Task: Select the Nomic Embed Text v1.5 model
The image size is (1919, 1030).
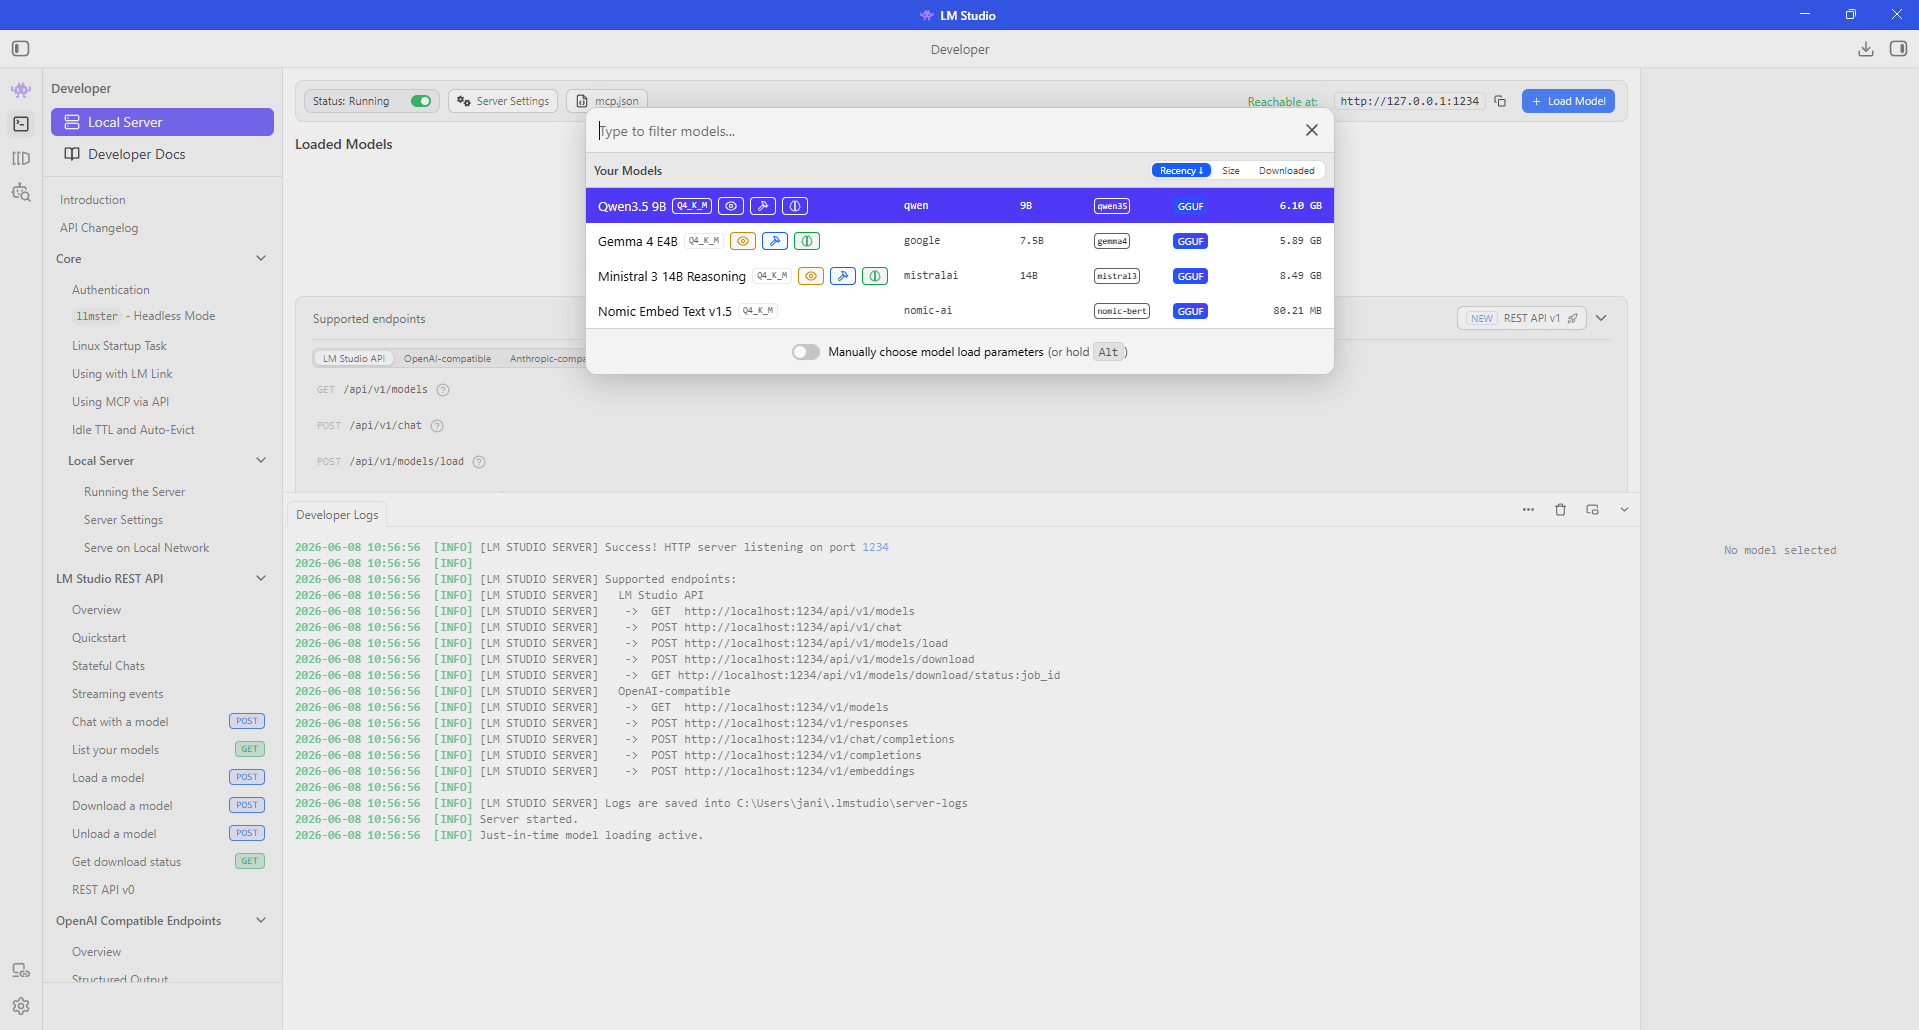Action: (960, 311)
